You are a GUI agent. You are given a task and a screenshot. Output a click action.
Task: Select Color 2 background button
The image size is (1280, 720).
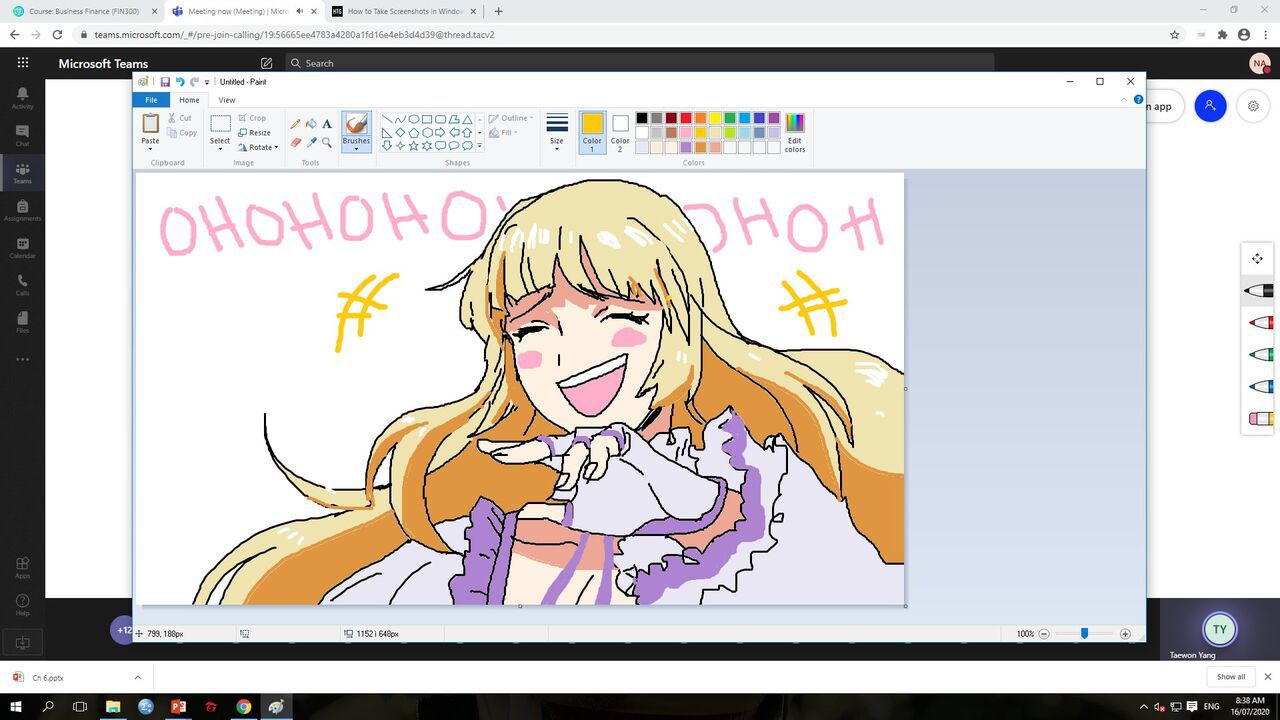pos(620,132)
